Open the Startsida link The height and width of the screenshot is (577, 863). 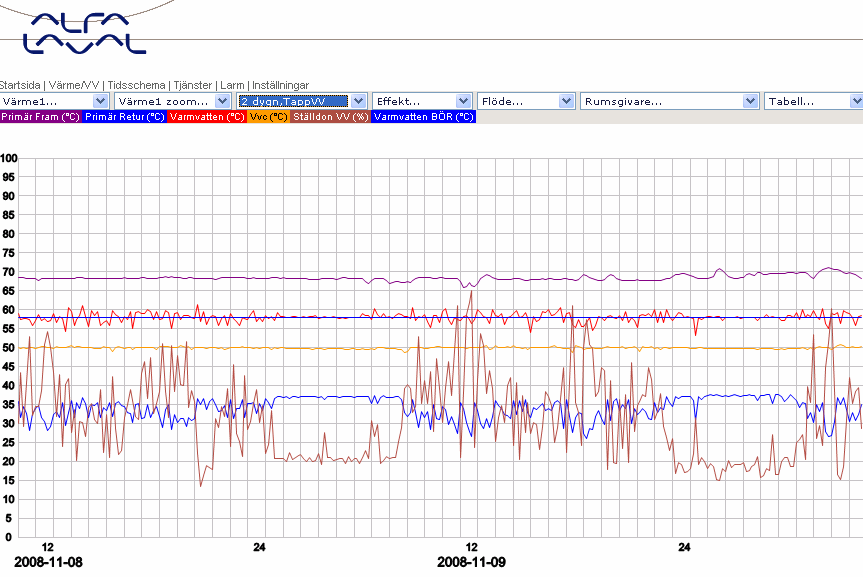point(20,85)
